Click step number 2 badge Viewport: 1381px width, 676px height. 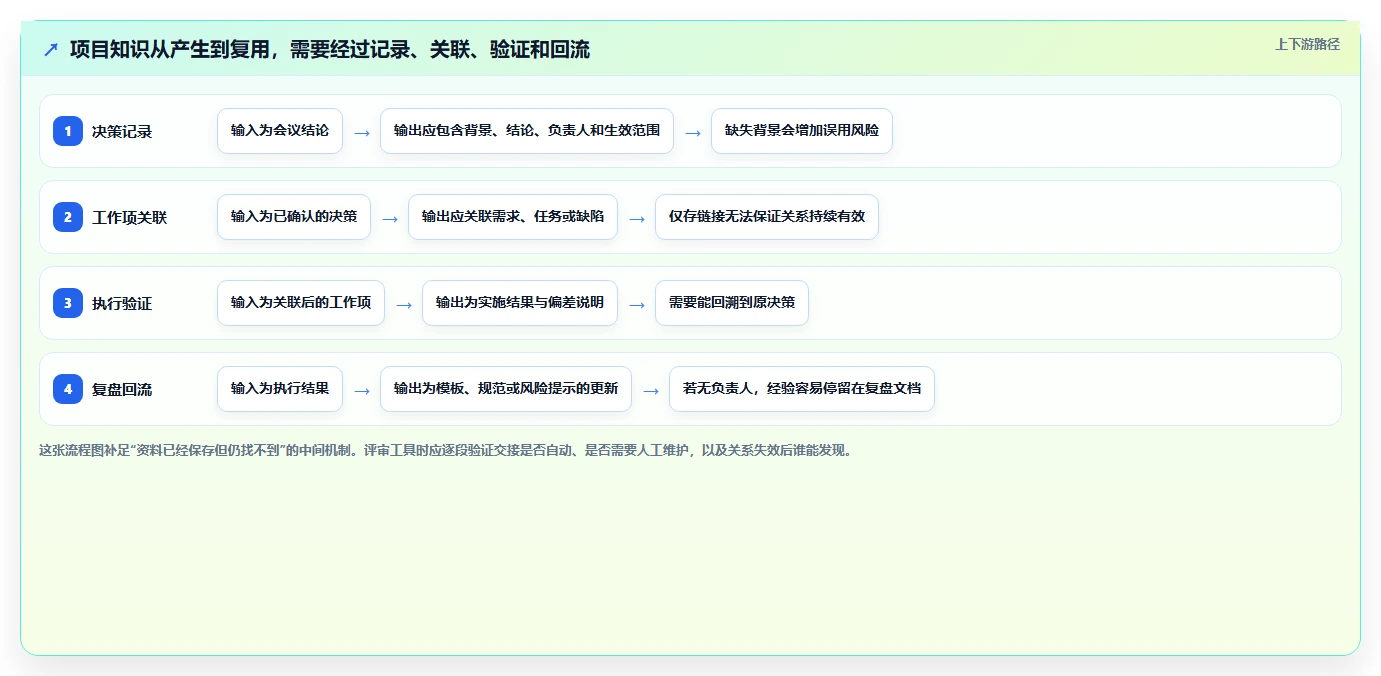[x=68, y=217]
